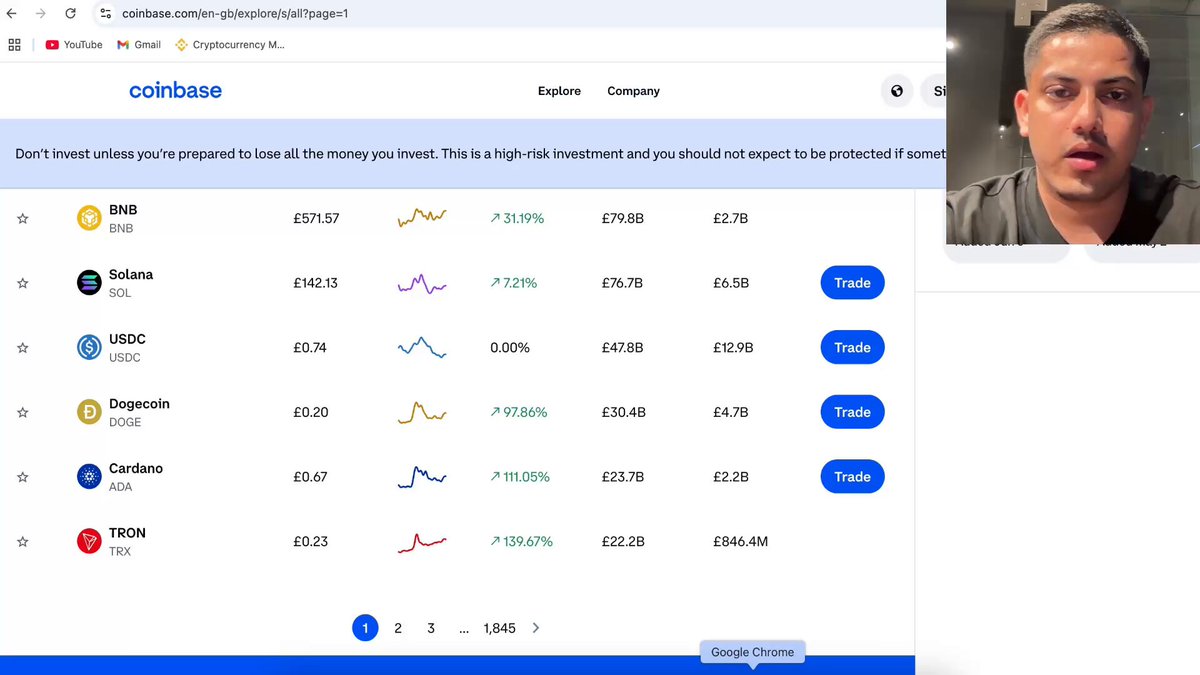Open the Solana sparkline chart
Screen dimensions: 1200x675
click(x=422, y=284)
